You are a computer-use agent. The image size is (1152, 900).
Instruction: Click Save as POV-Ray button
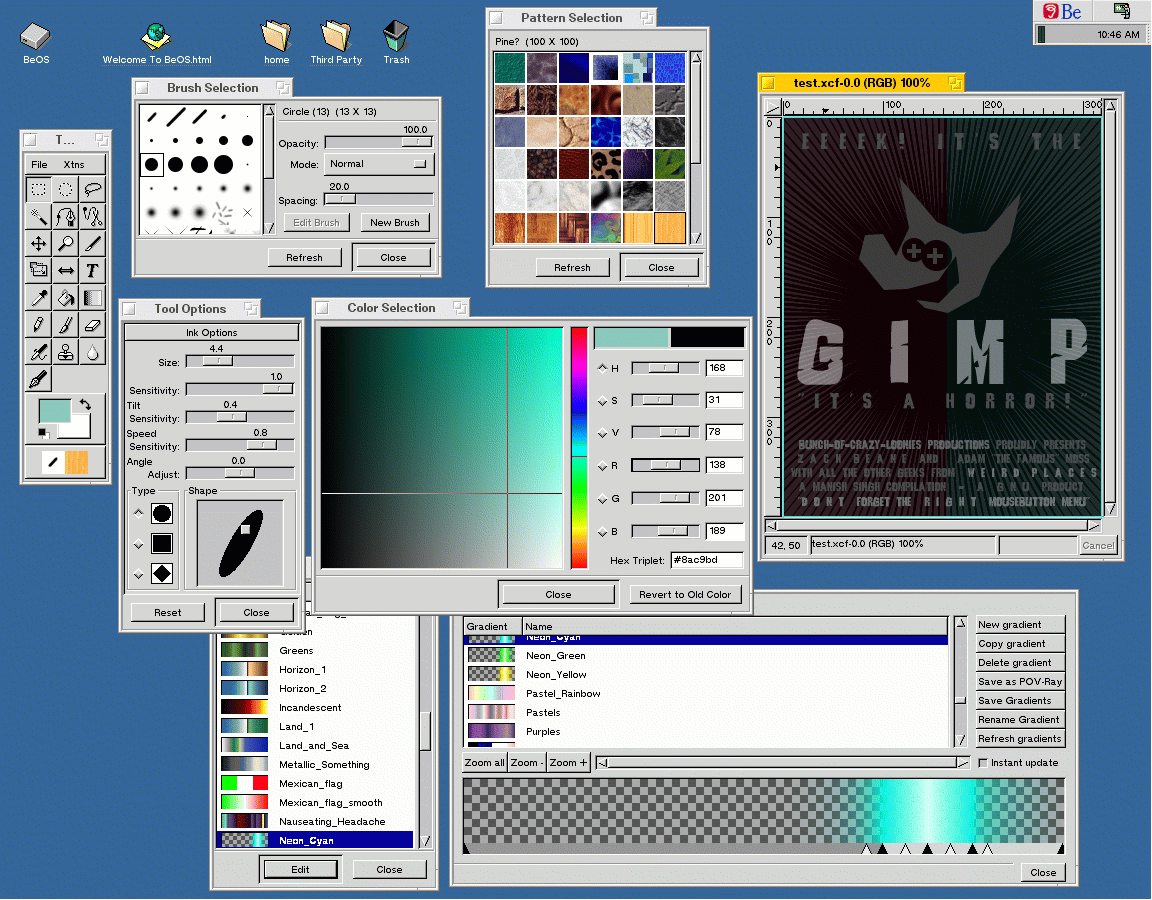pos(1020,682)
